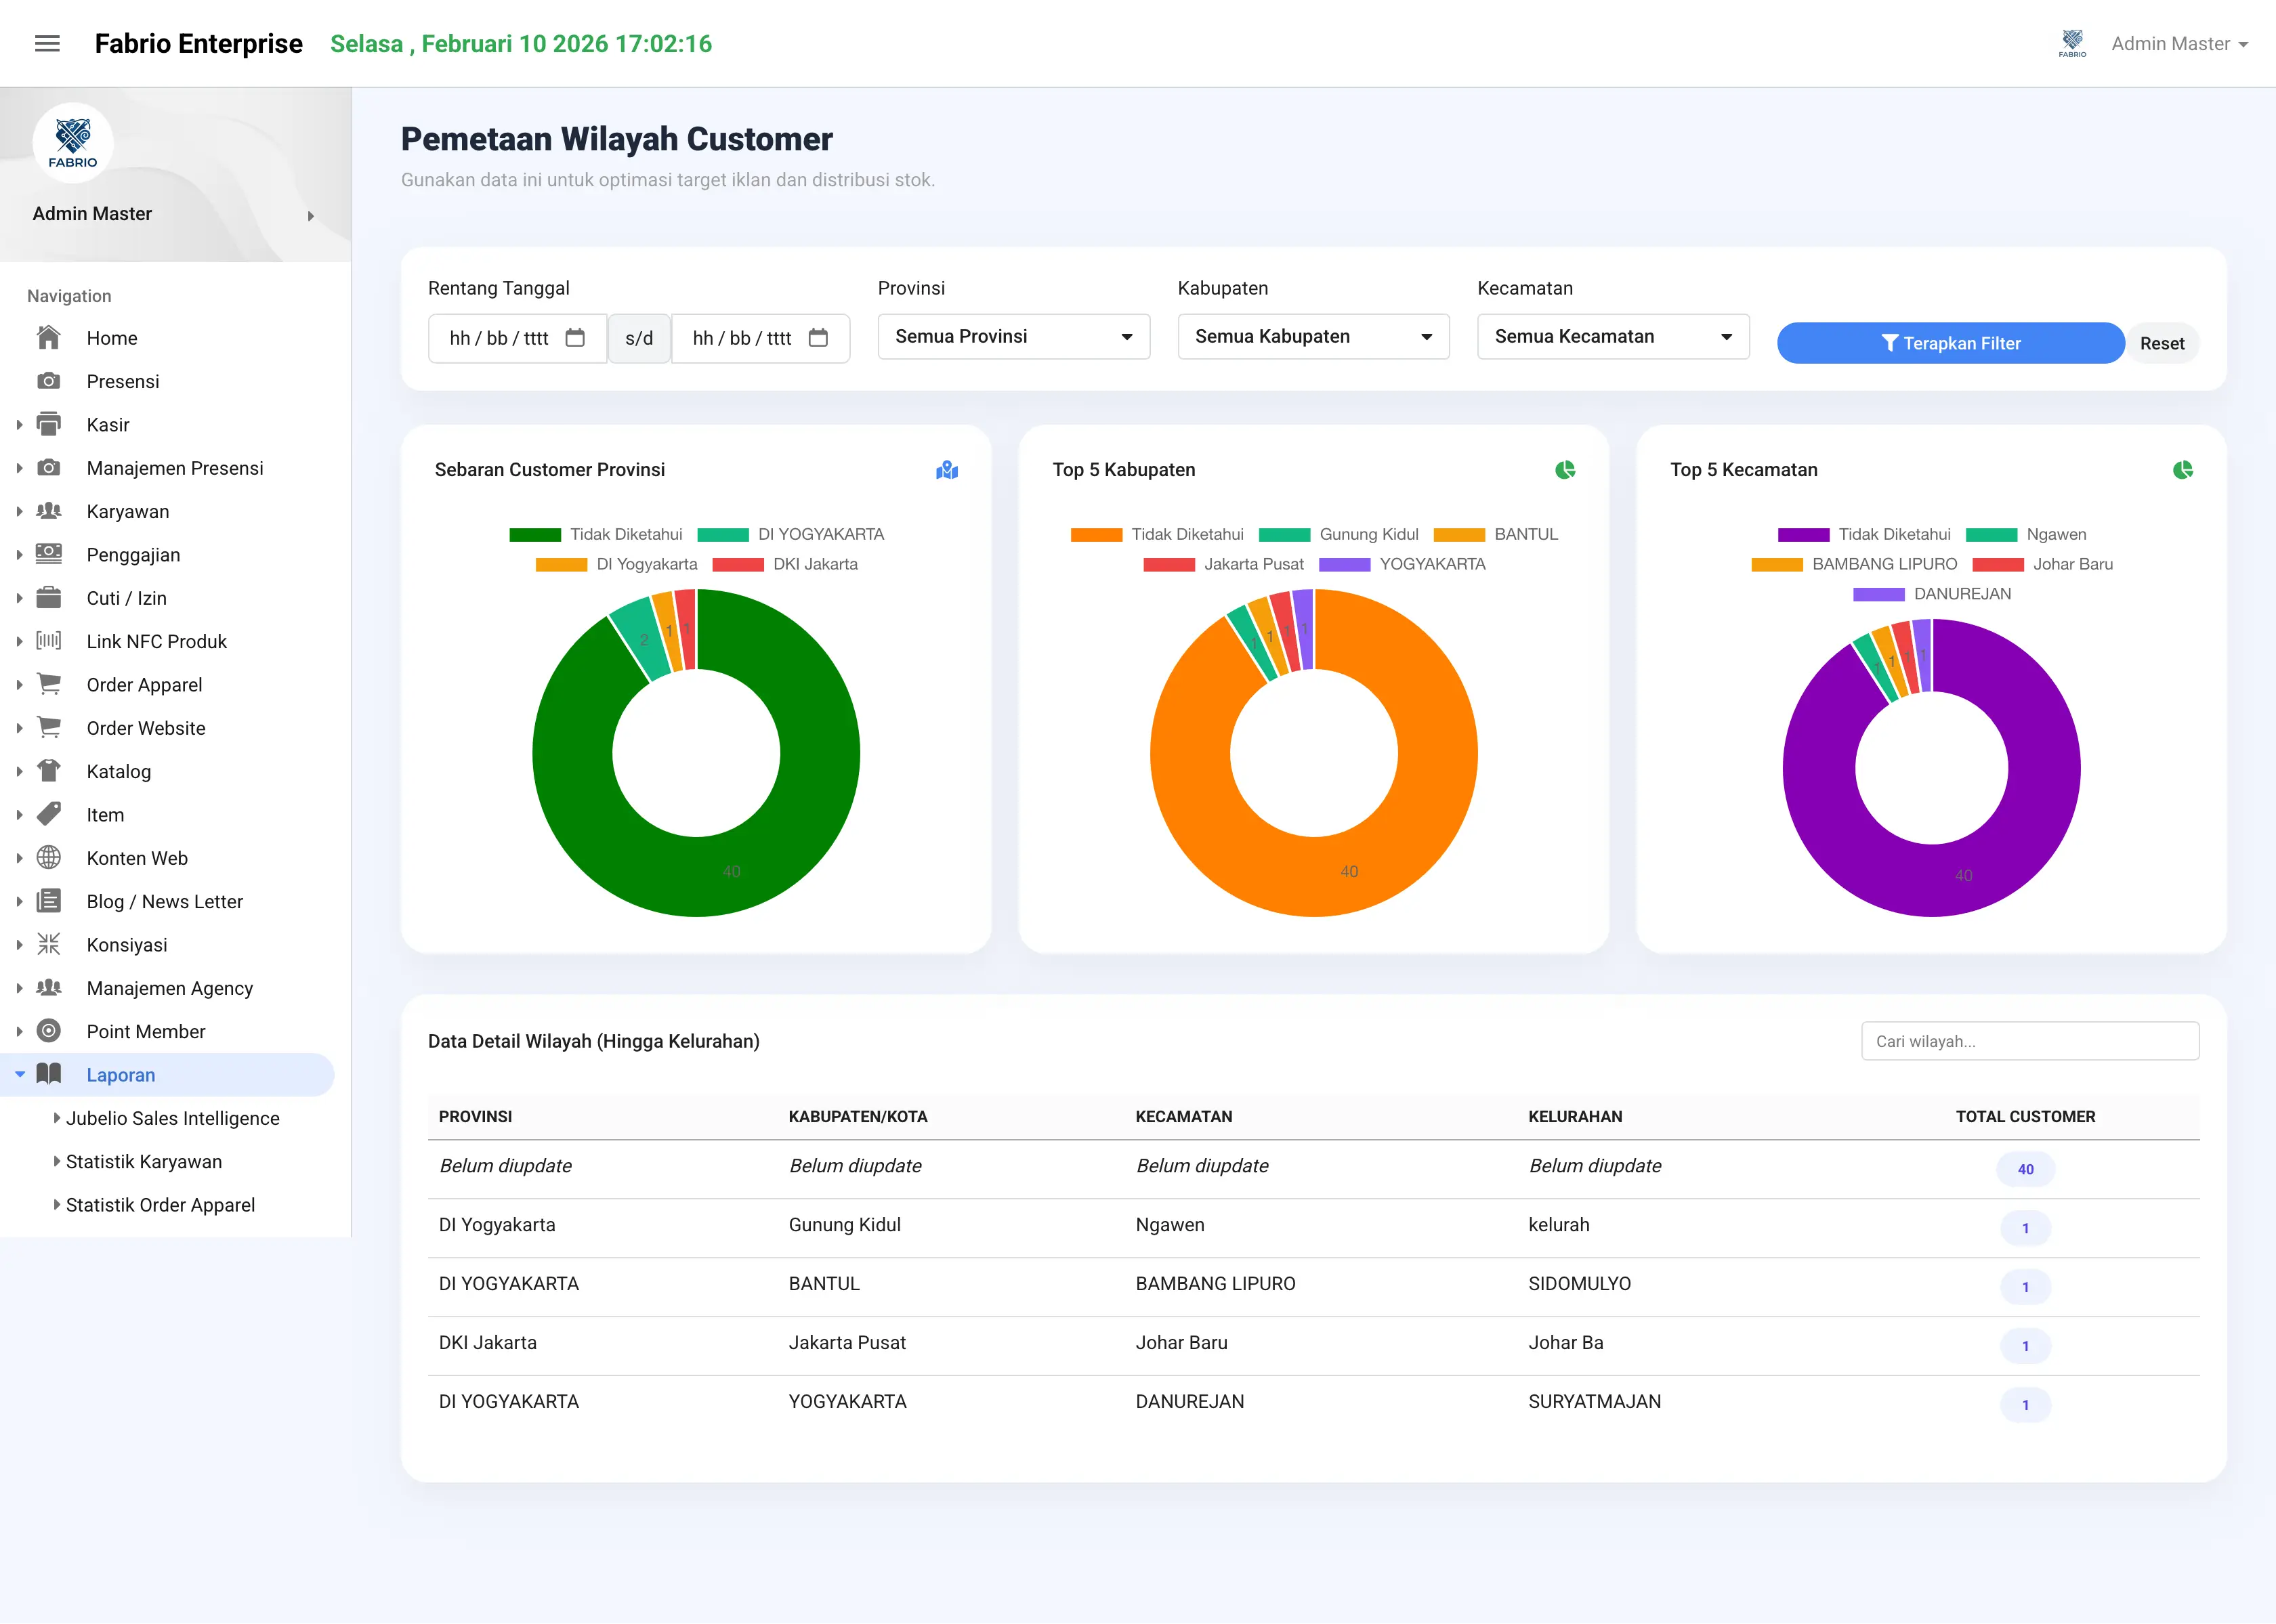The height and width of the screenshot is (1624, 2276).
Task: Click the Cari wilayah search field
Action: [x=2030, y=1041]
